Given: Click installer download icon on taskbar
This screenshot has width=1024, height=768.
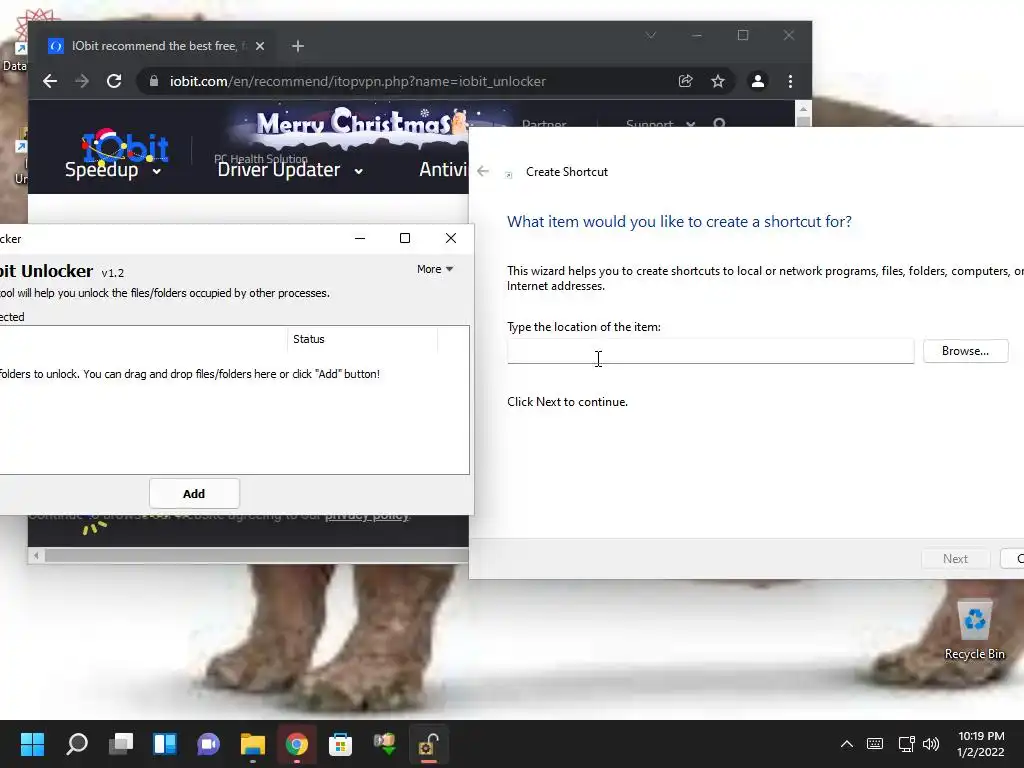Looking at the screenshot, I should point(385,744).
